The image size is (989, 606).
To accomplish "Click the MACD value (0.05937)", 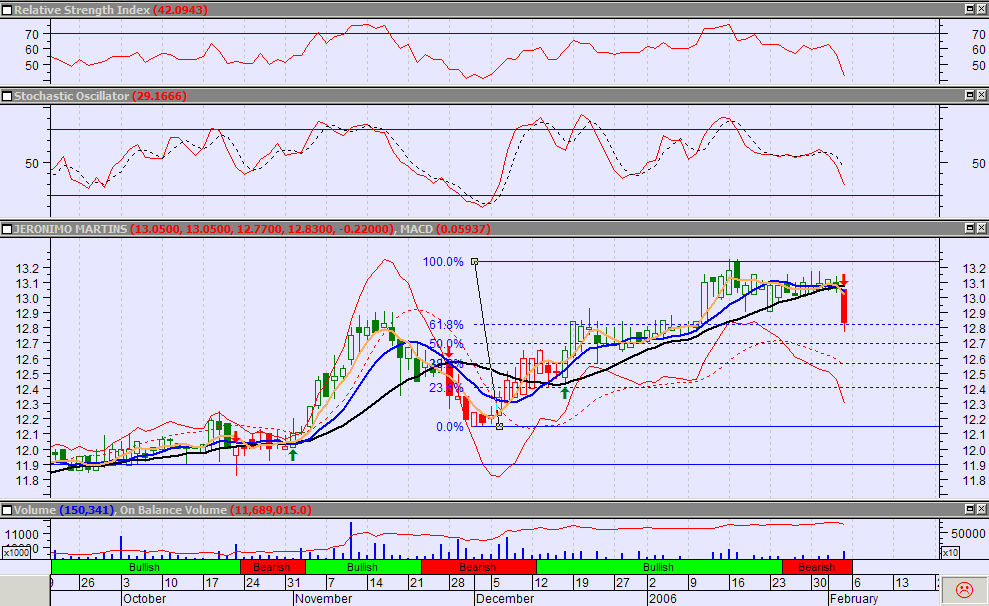I will coord(463,229).
